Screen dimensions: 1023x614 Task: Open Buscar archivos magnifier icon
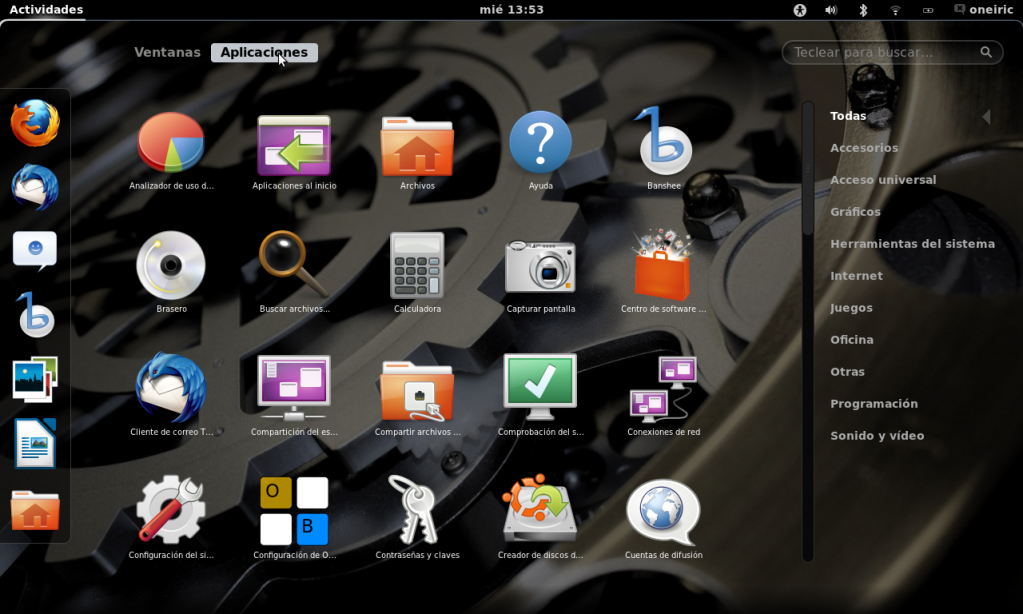pos(294,265)
